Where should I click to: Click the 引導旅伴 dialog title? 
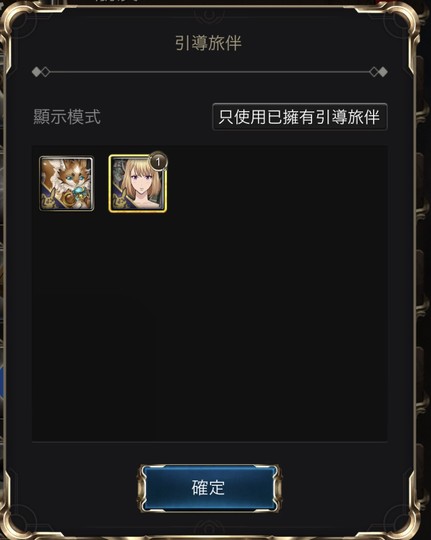tap(208, 43)
